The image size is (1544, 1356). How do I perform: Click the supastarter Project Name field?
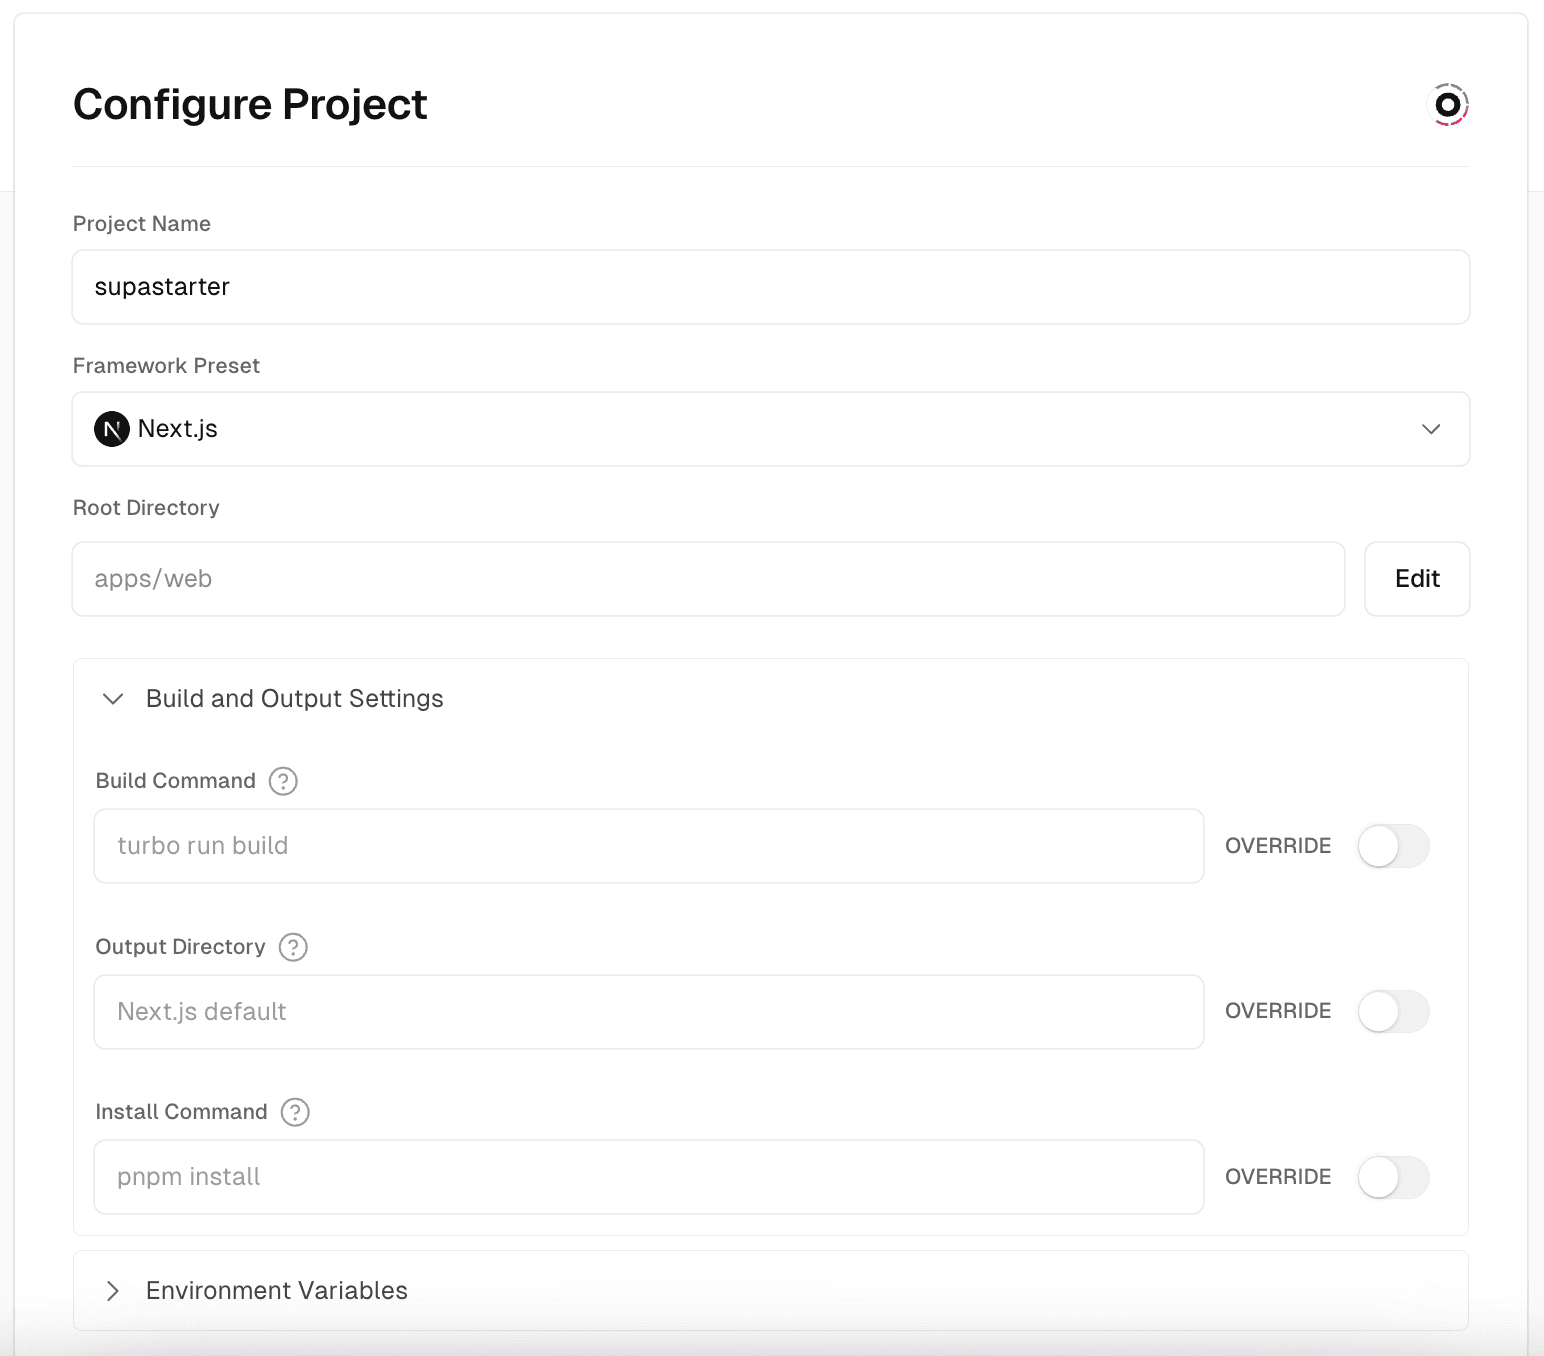(770, 287)
